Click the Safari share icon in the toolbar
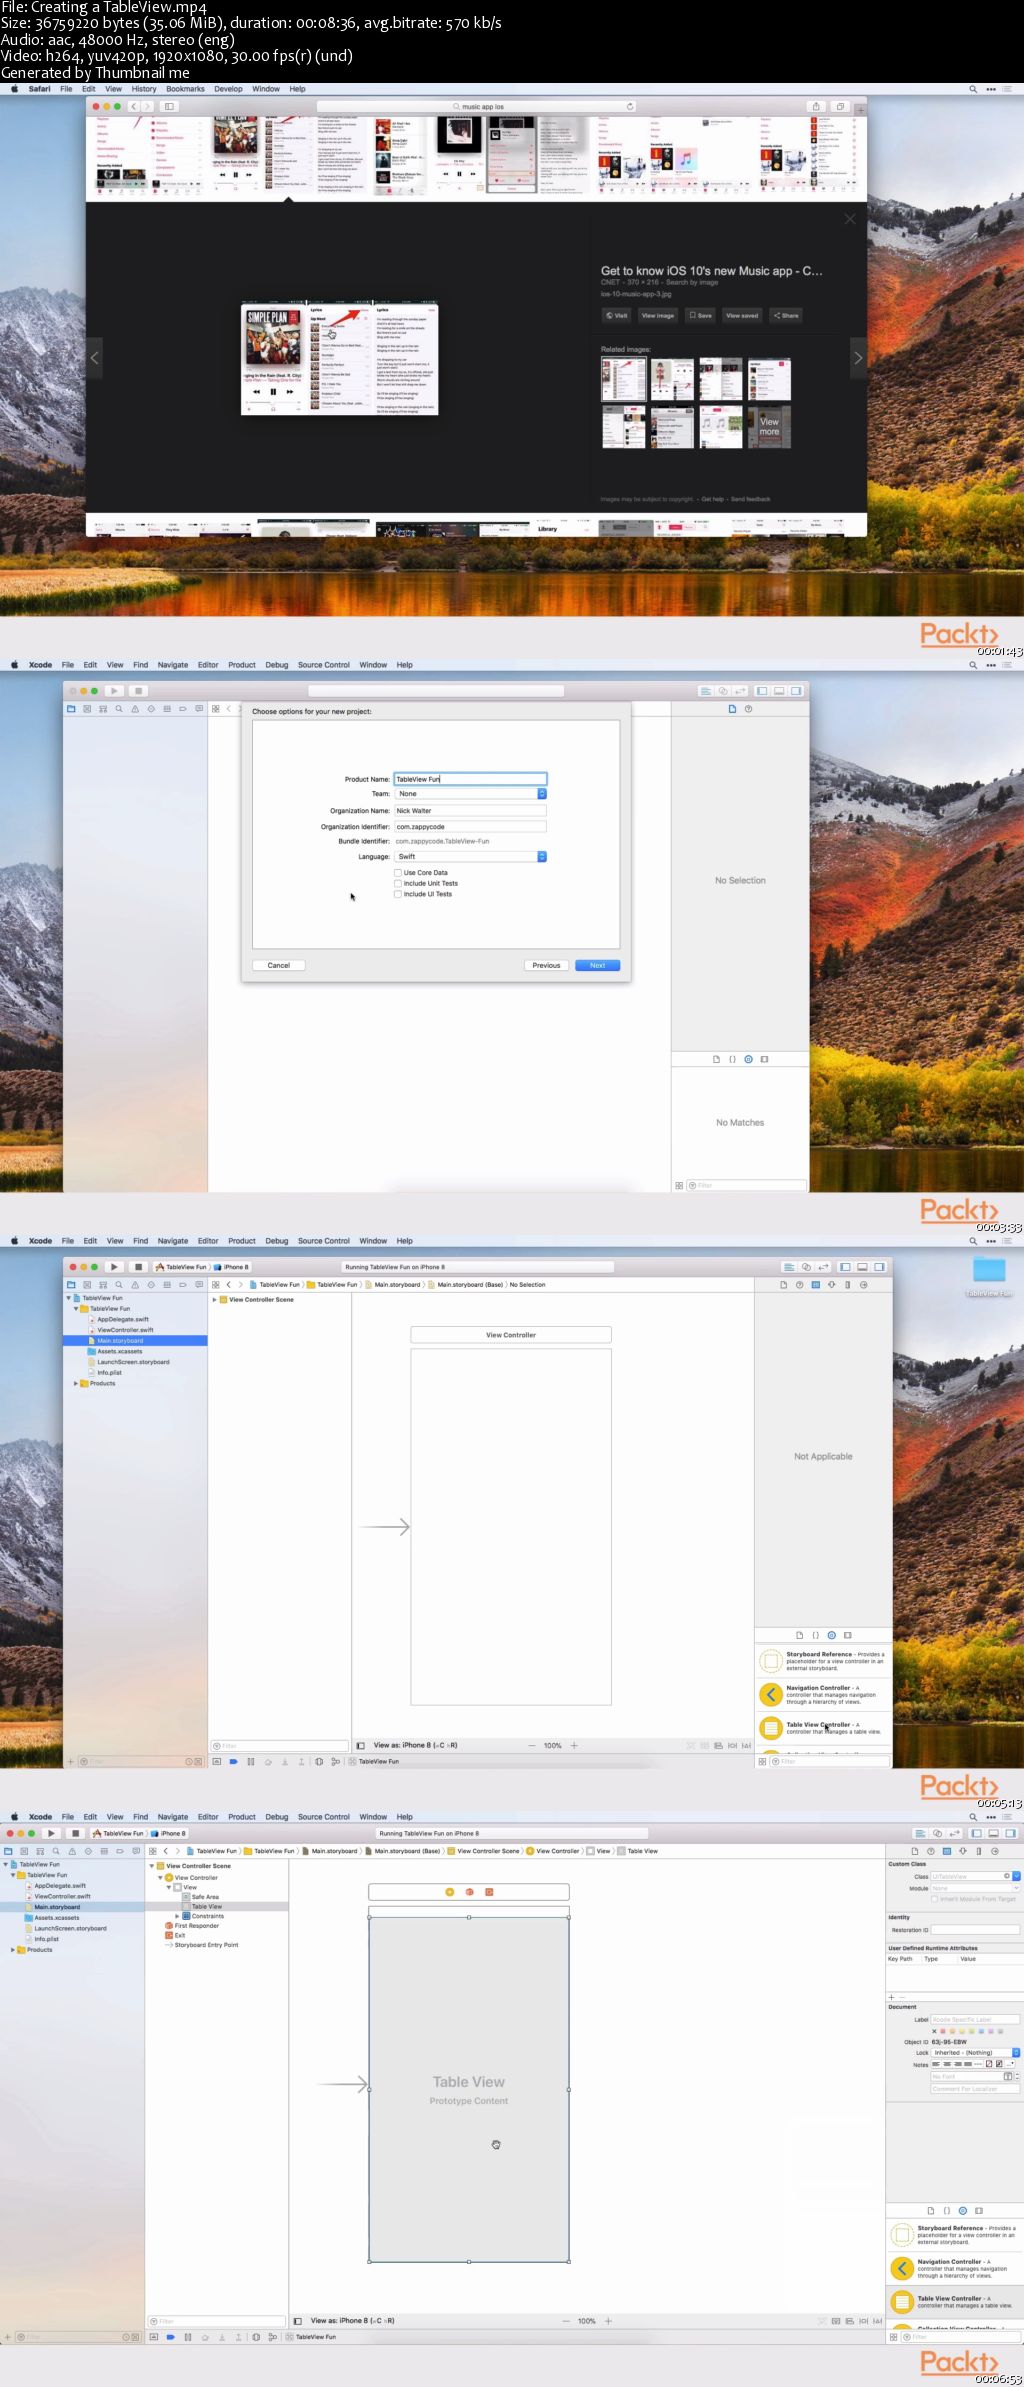This screenshot has width=1024, height=2387. pyautogui.click(x=816, y=106)
